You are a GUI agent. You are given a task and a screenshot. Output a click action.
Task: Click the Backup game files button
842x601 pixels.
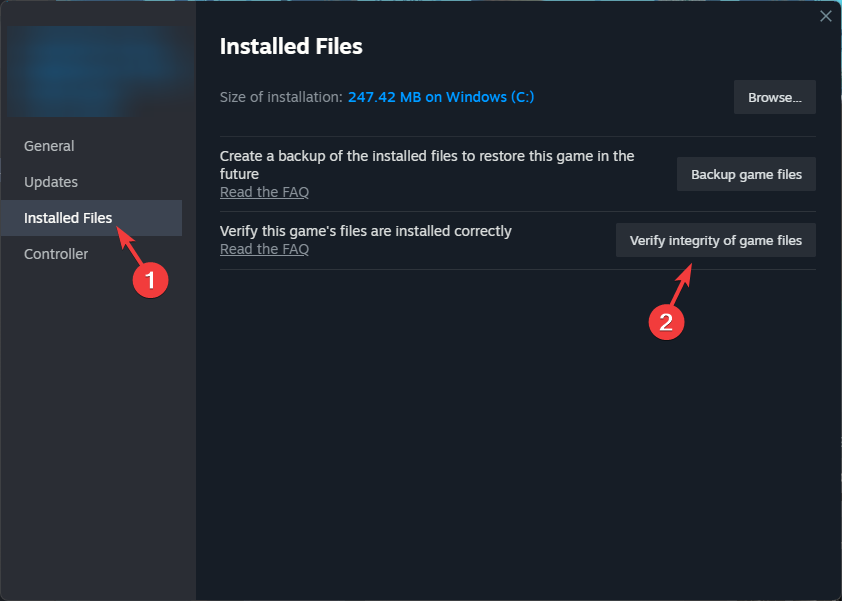click(746, 174)
